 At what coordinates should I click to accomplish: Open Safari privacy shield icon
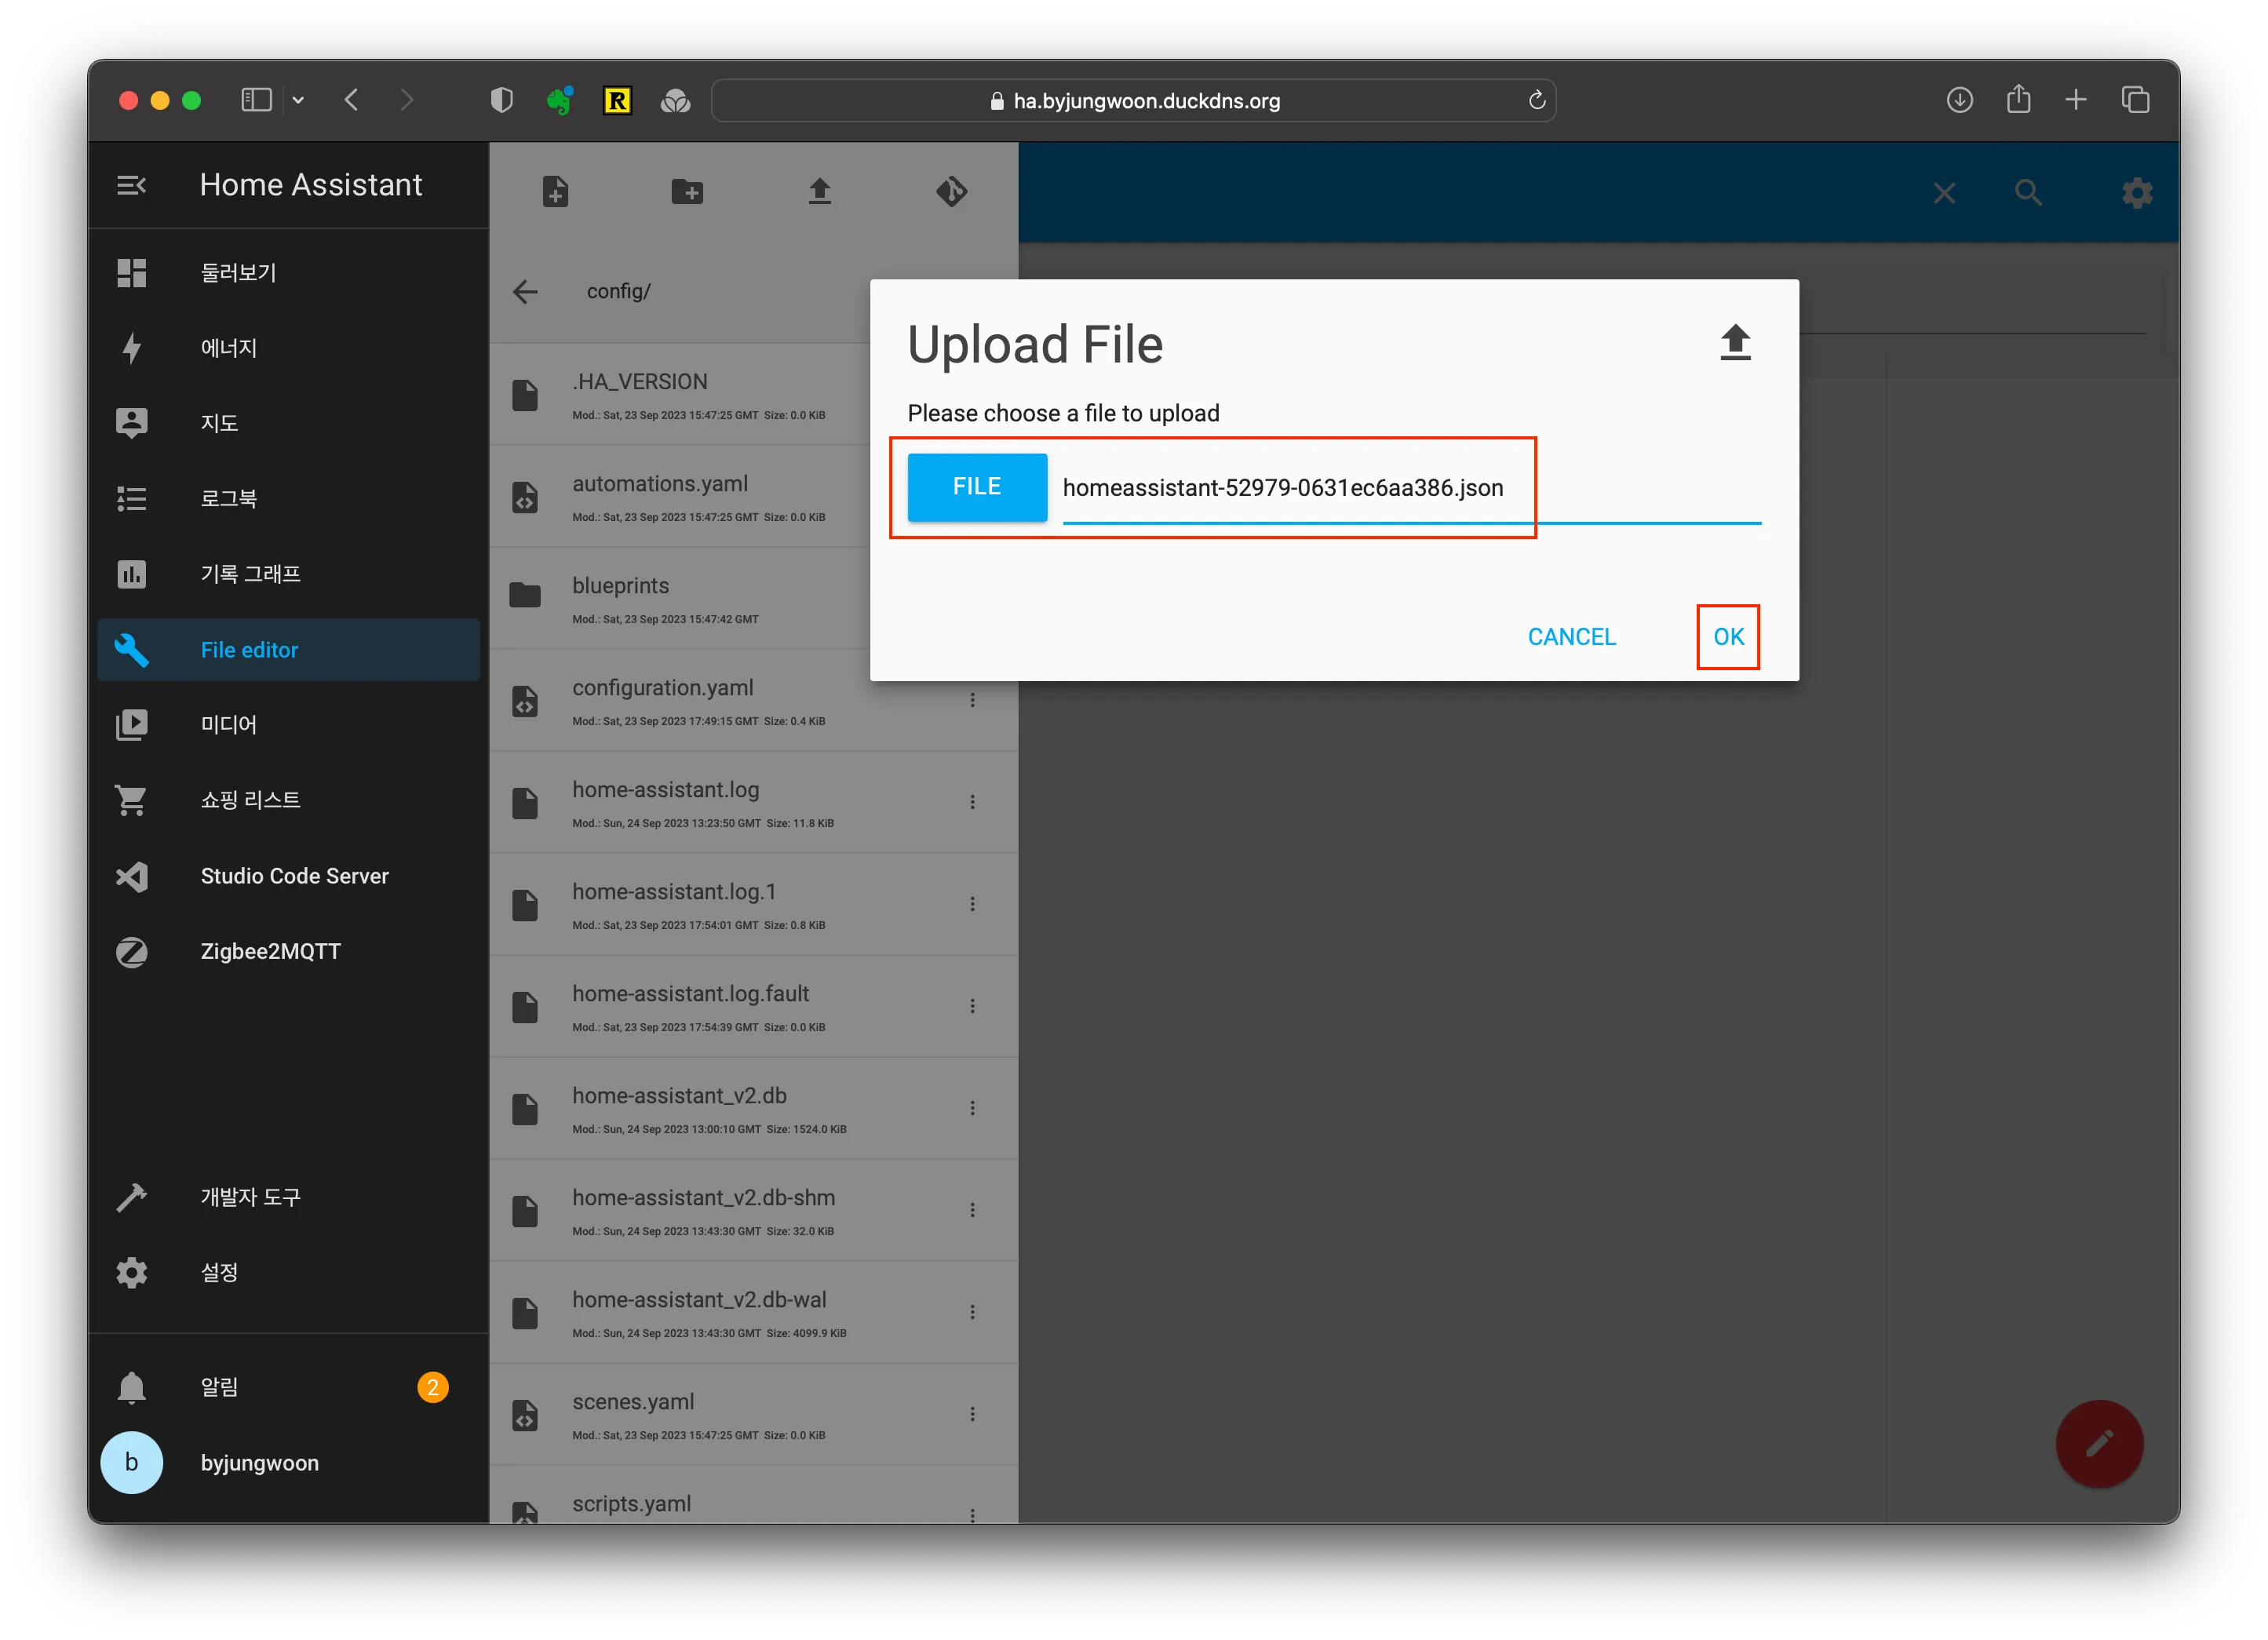click(x=501, y=100)
